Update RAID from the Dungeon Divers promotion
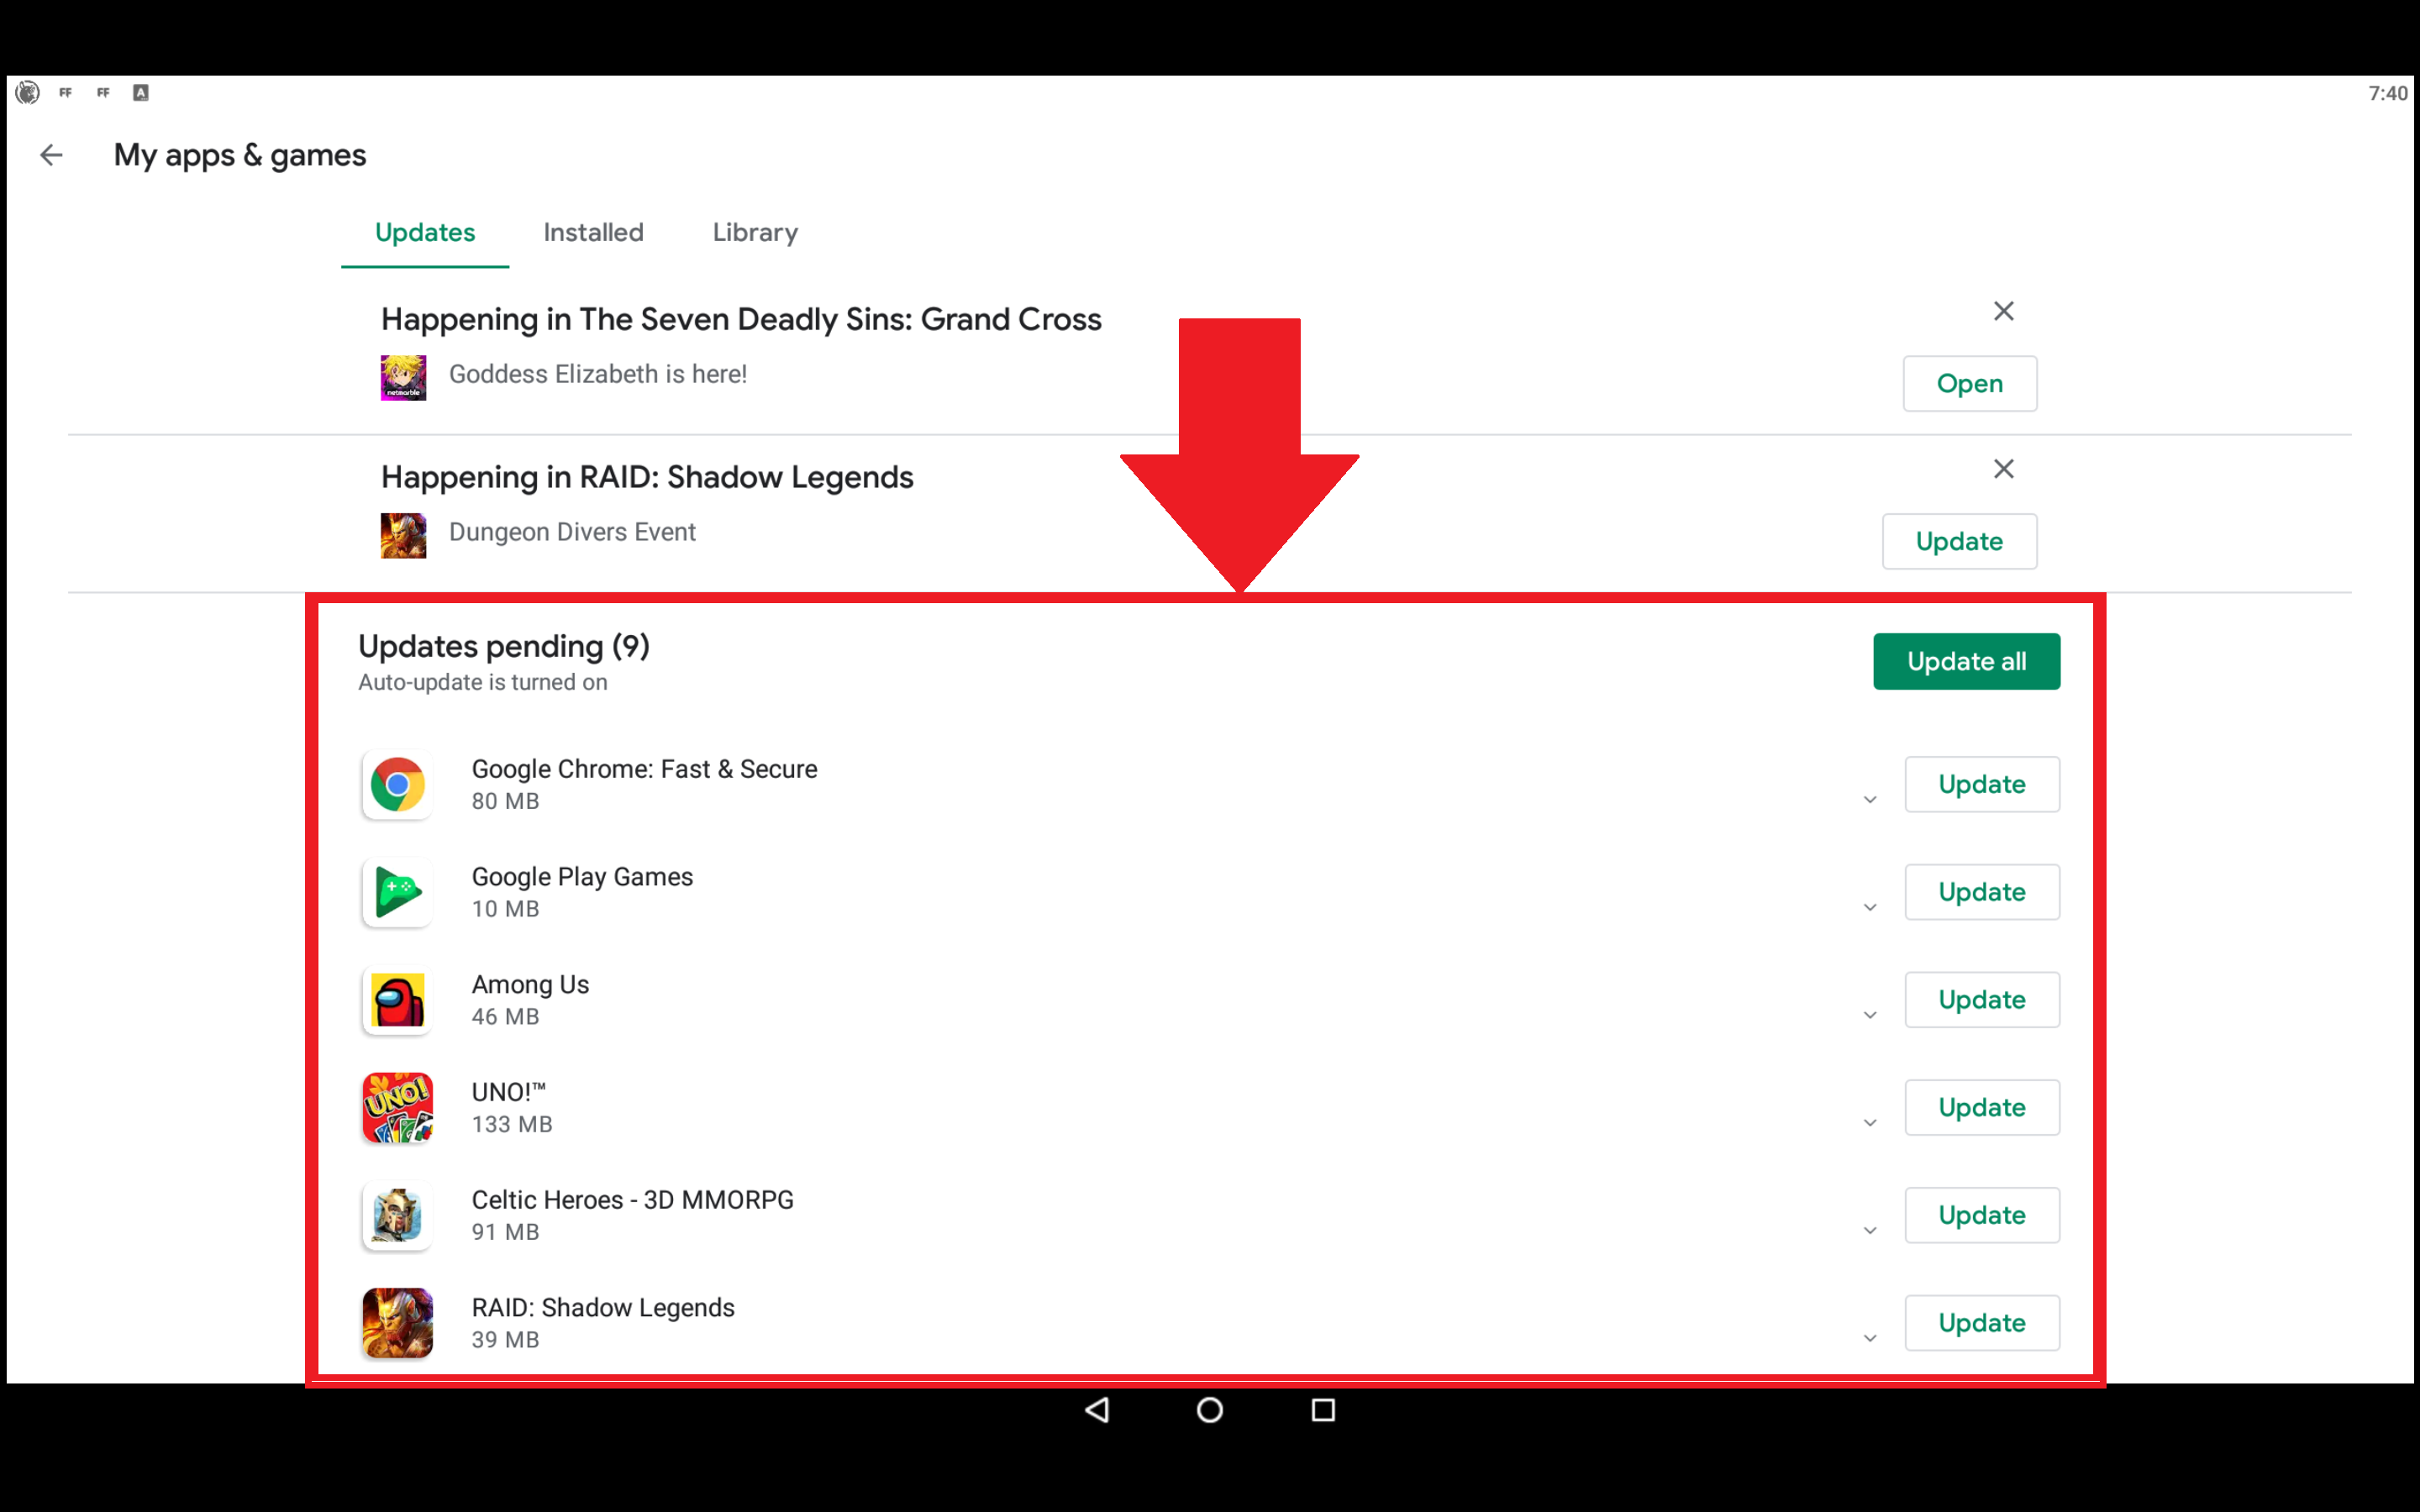This screenshot has height=1512, width=2420. (1959, 542)
